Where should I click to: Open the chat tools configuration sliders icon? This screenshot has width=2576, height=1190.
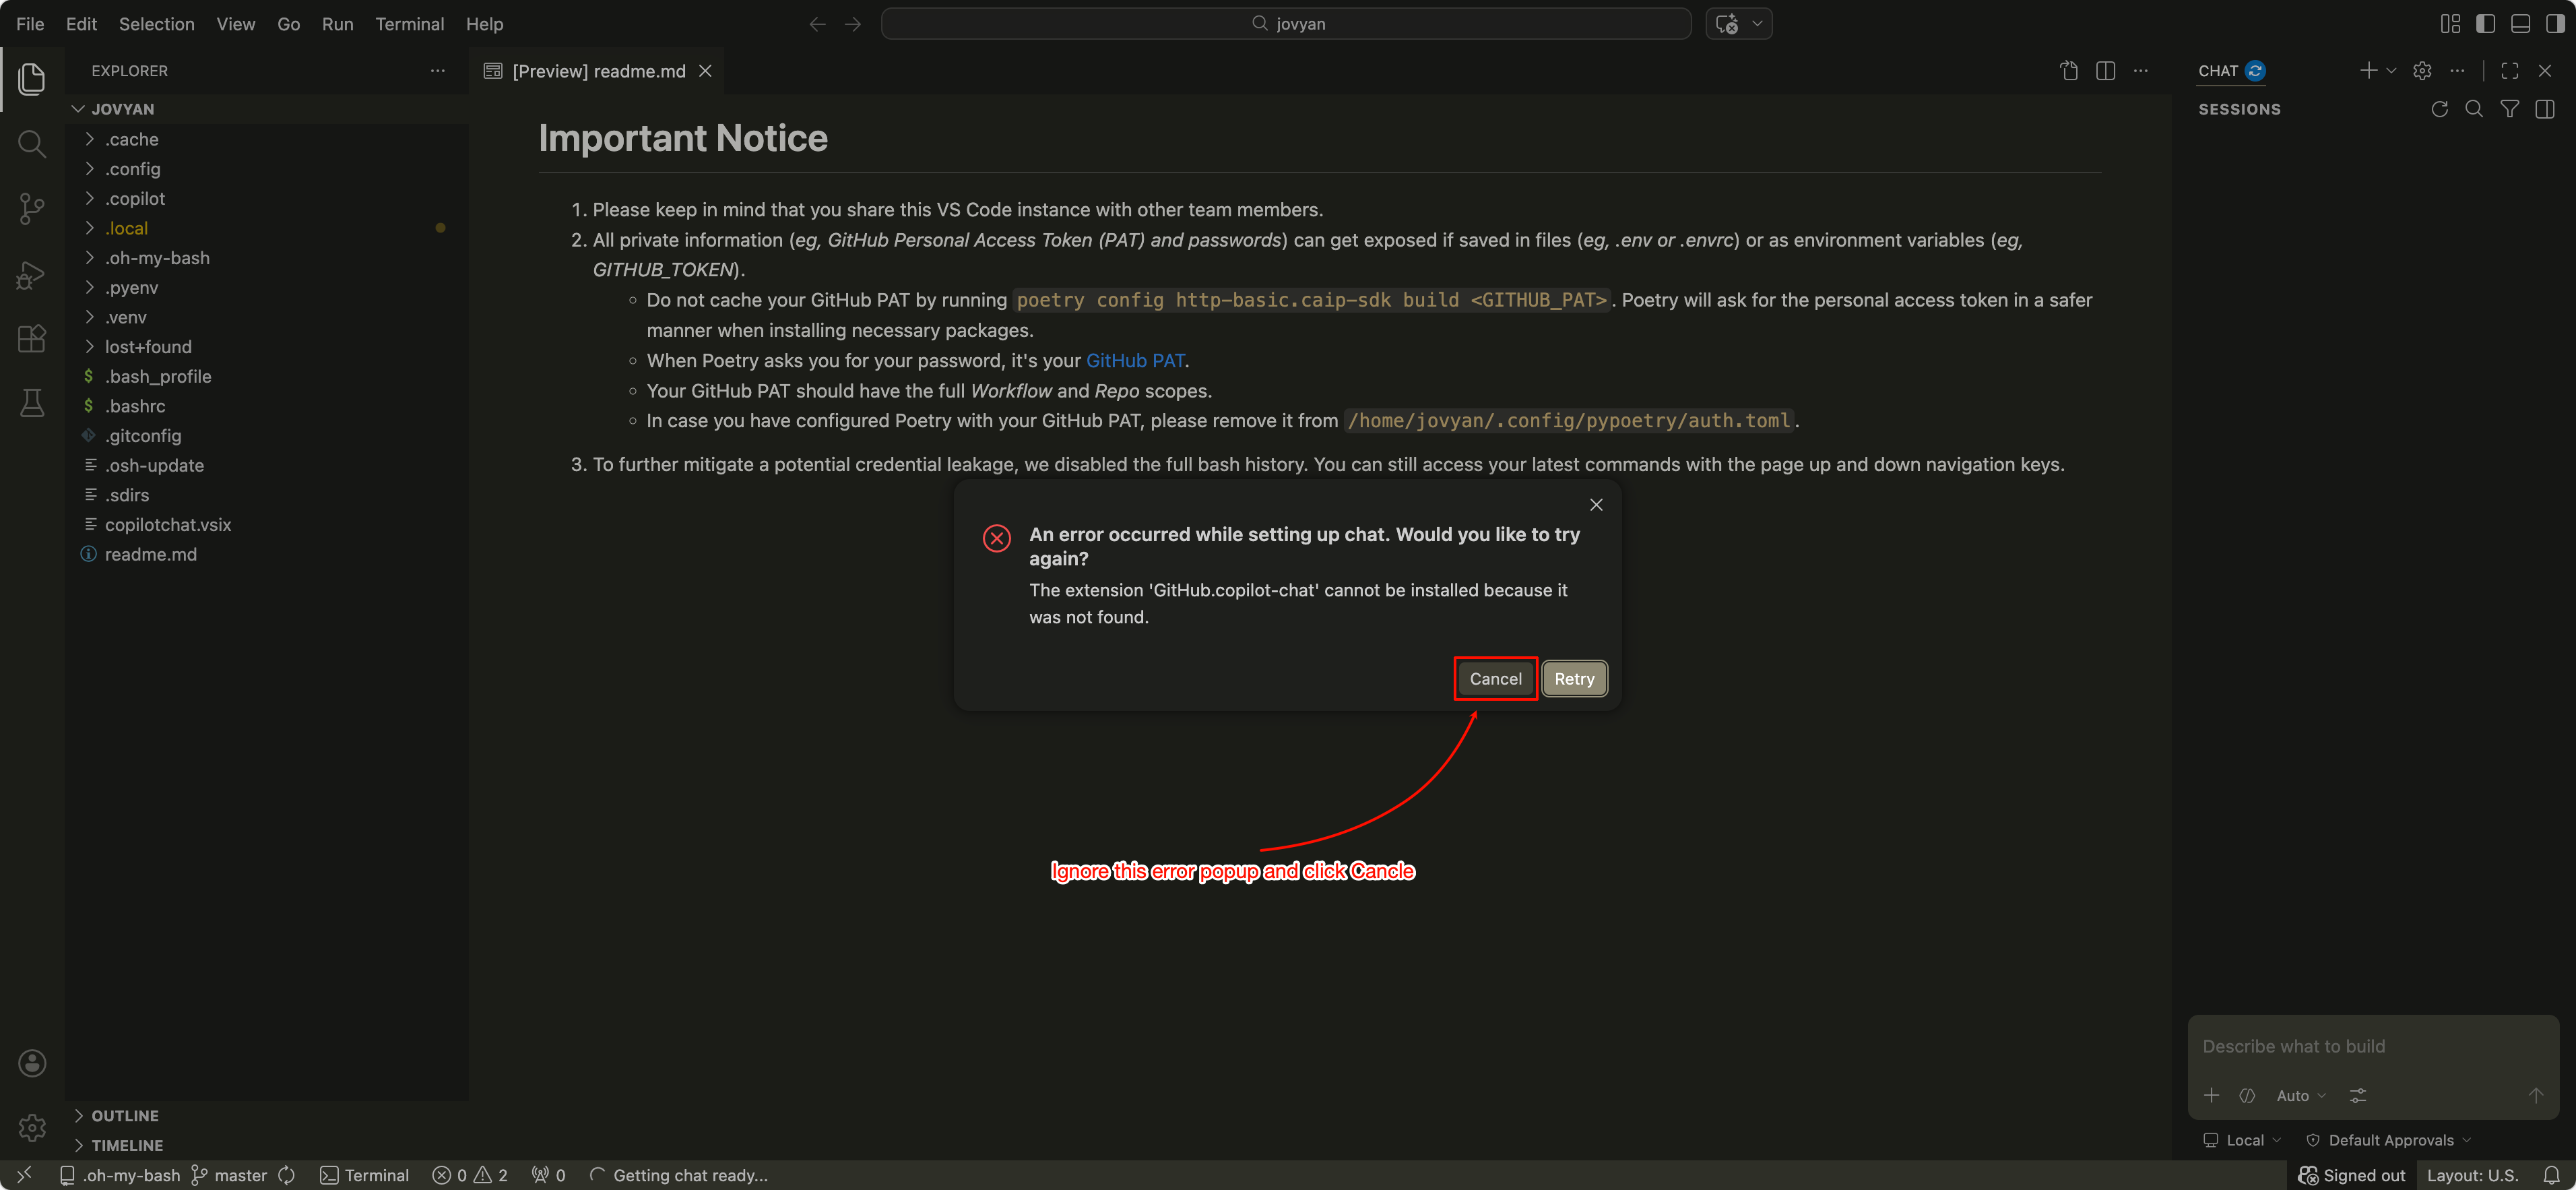[x=2358, y=1096]
